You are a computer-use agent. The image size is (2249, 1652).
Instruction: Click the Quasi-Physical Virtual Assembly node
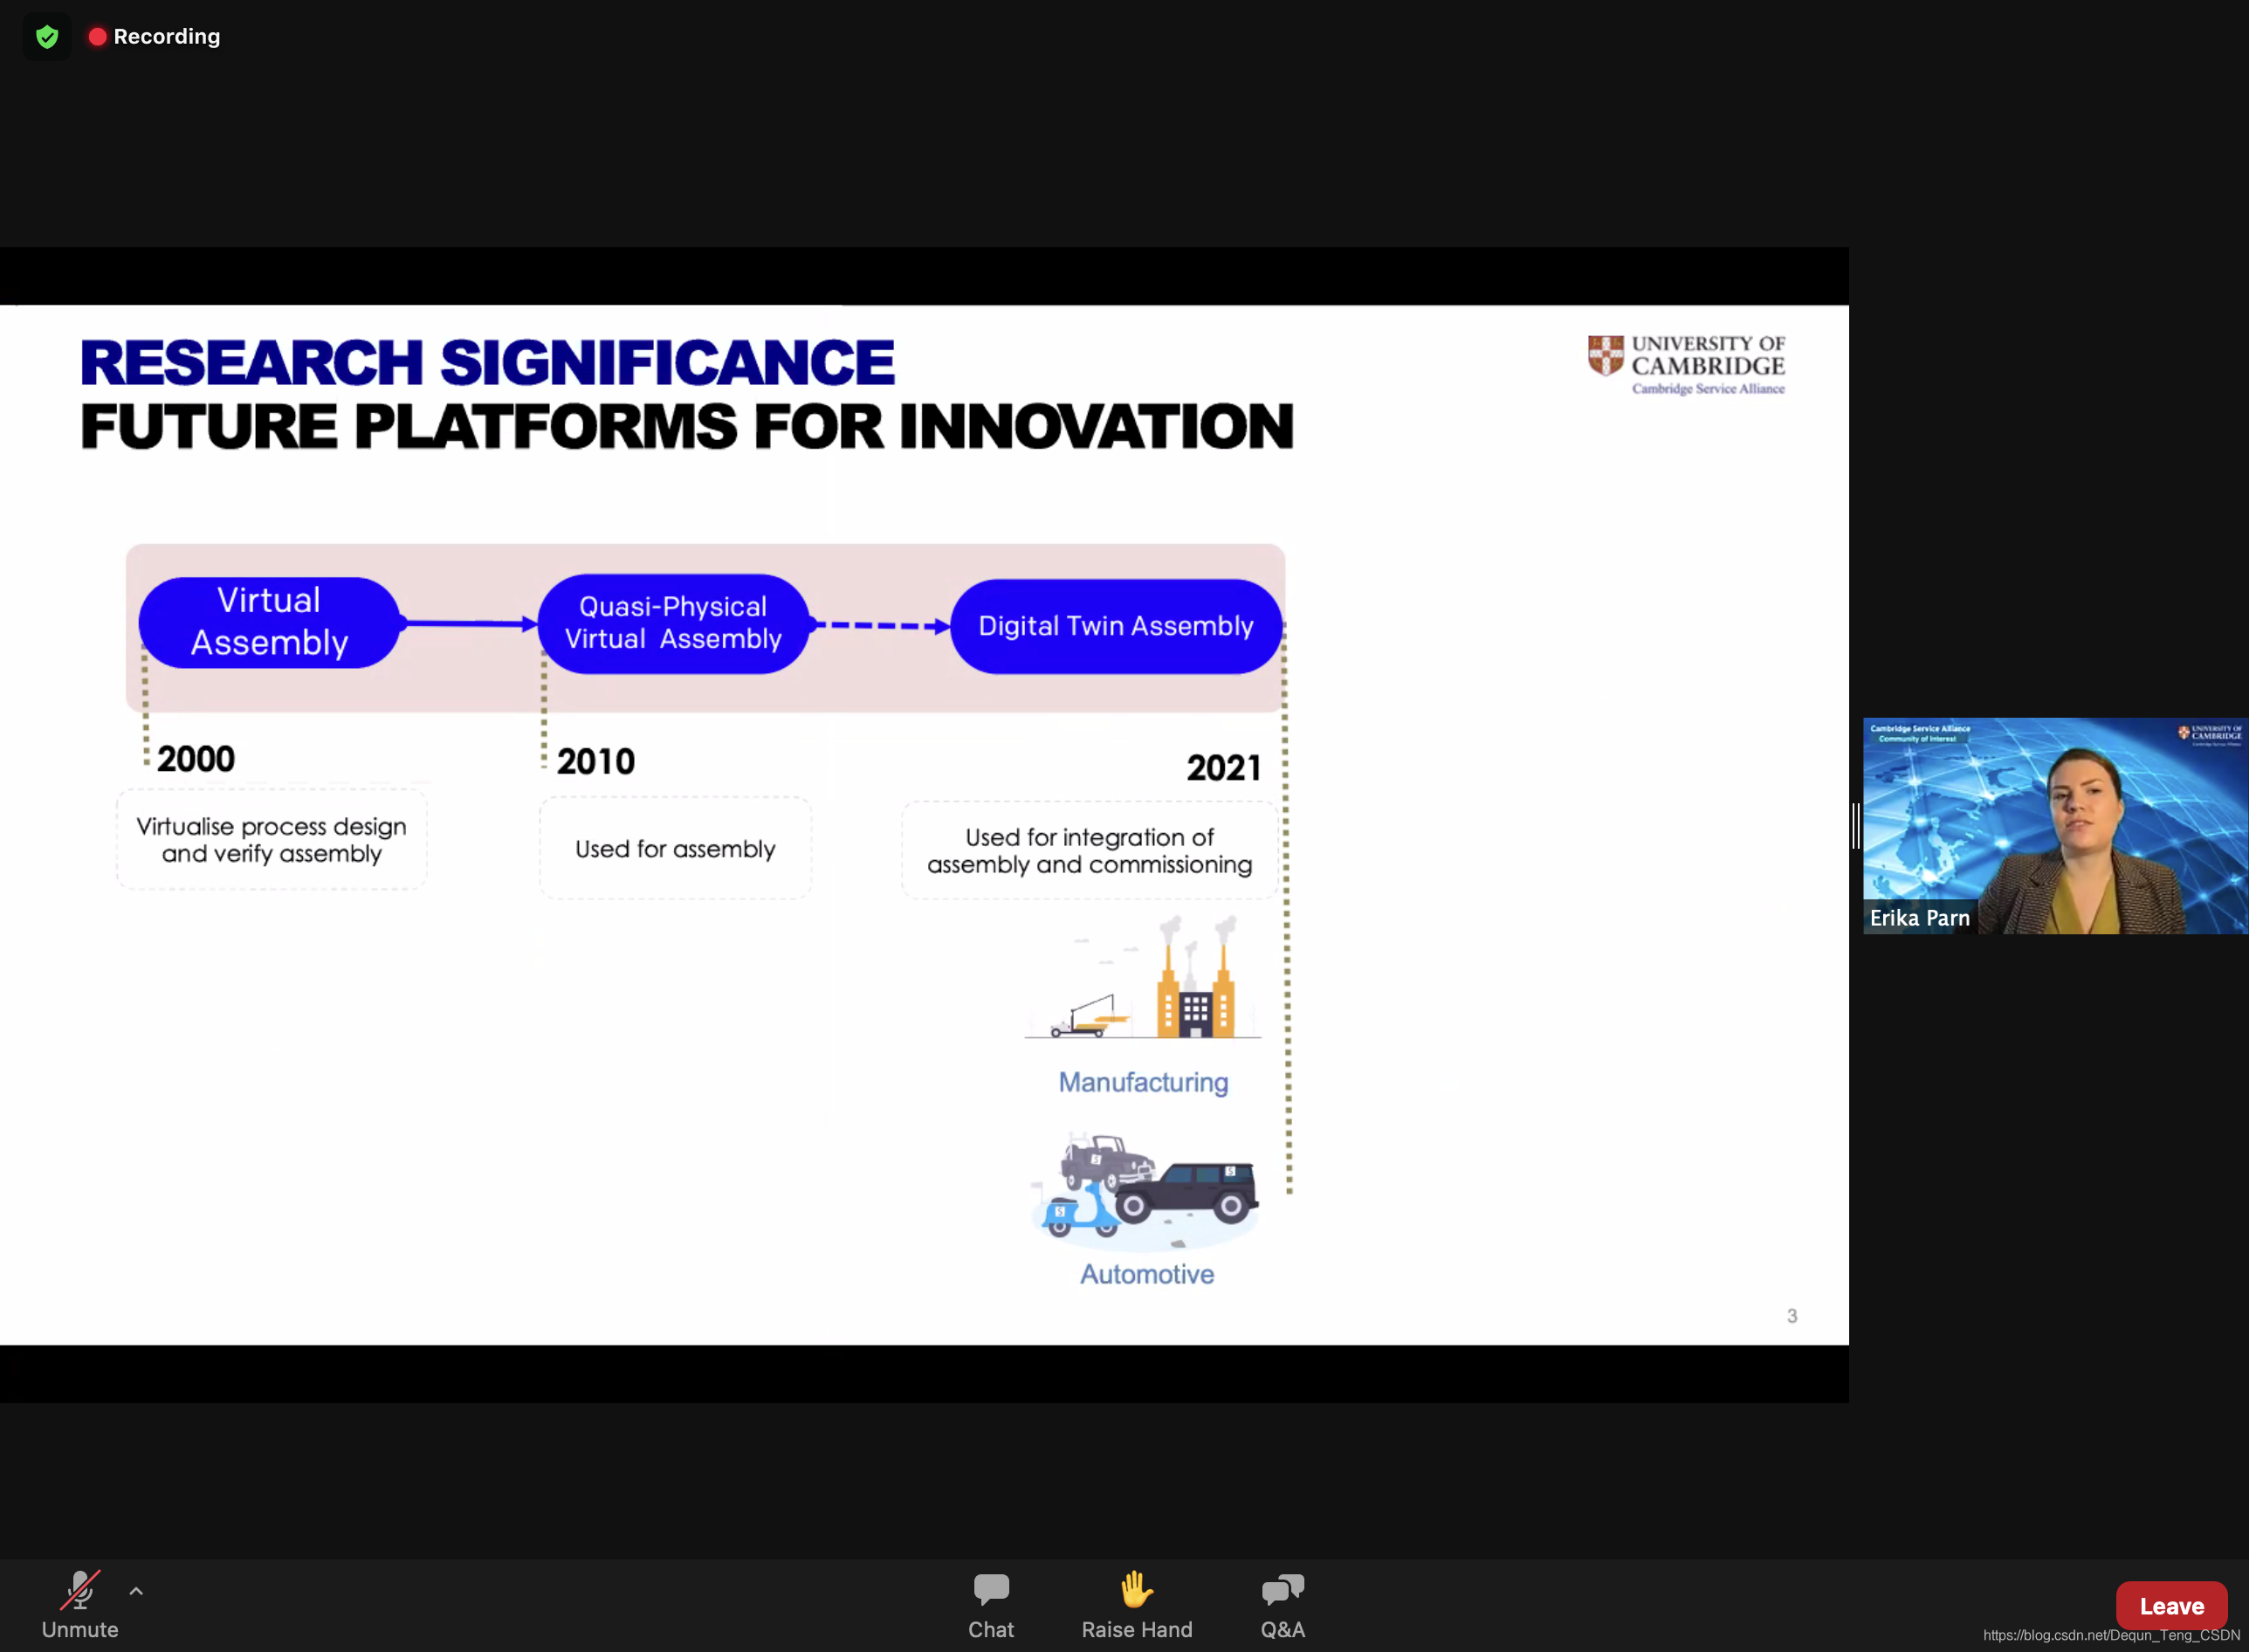pyautogui.click(x=673, y=623)
